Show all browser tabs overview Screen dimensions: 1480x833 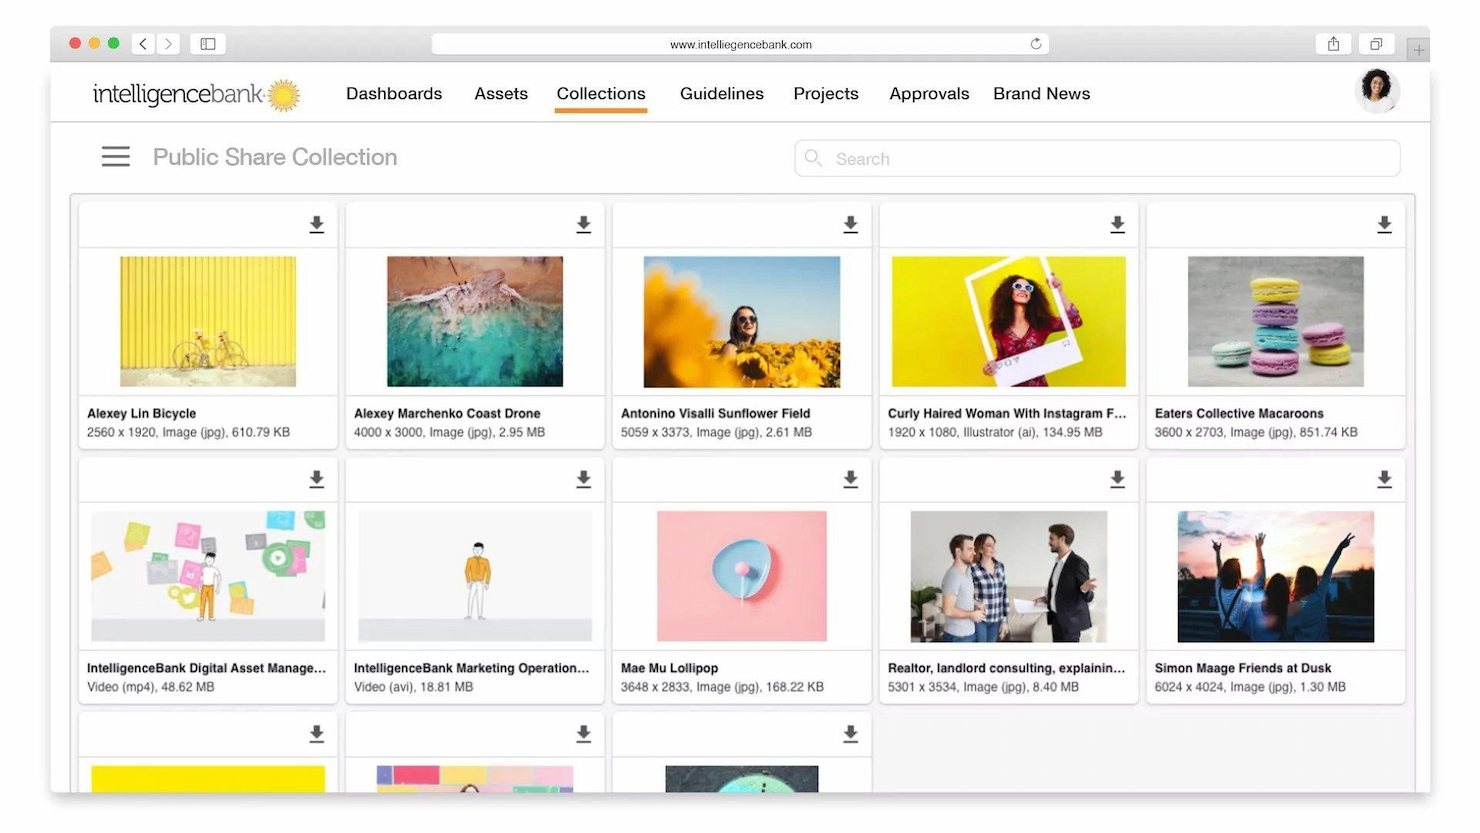point(1376,44)
